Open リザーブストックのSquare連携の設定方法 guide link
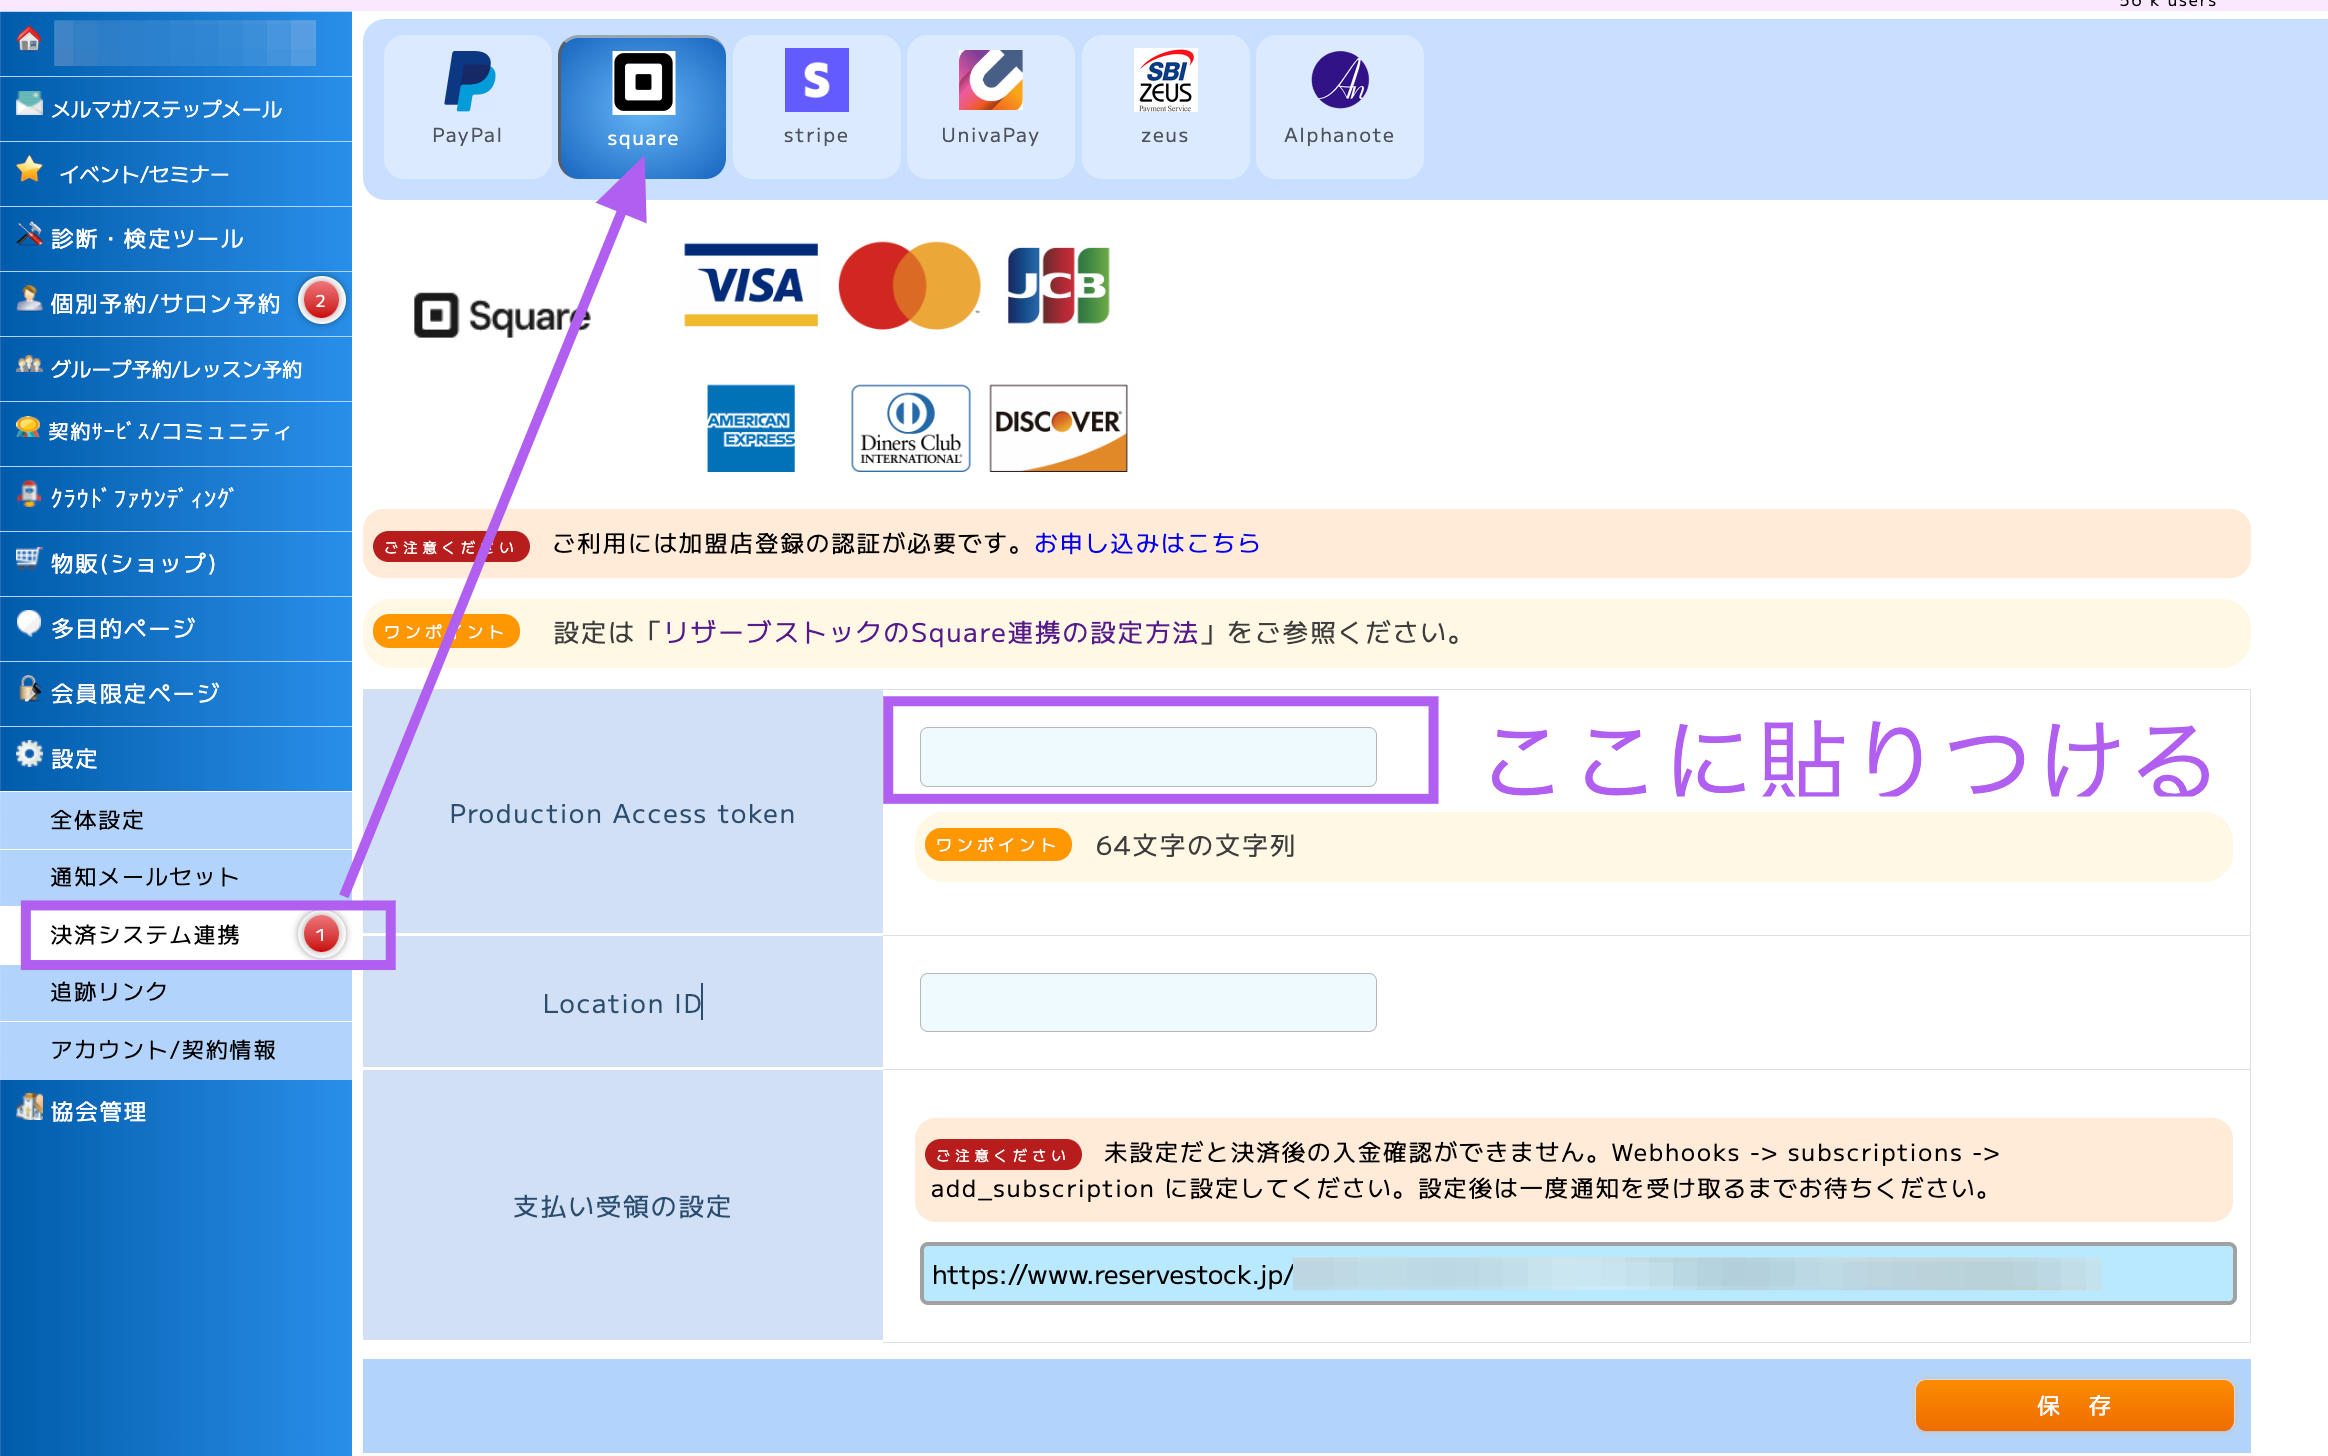This screenshot has width=2328, height=1456. tap(931, 633)
